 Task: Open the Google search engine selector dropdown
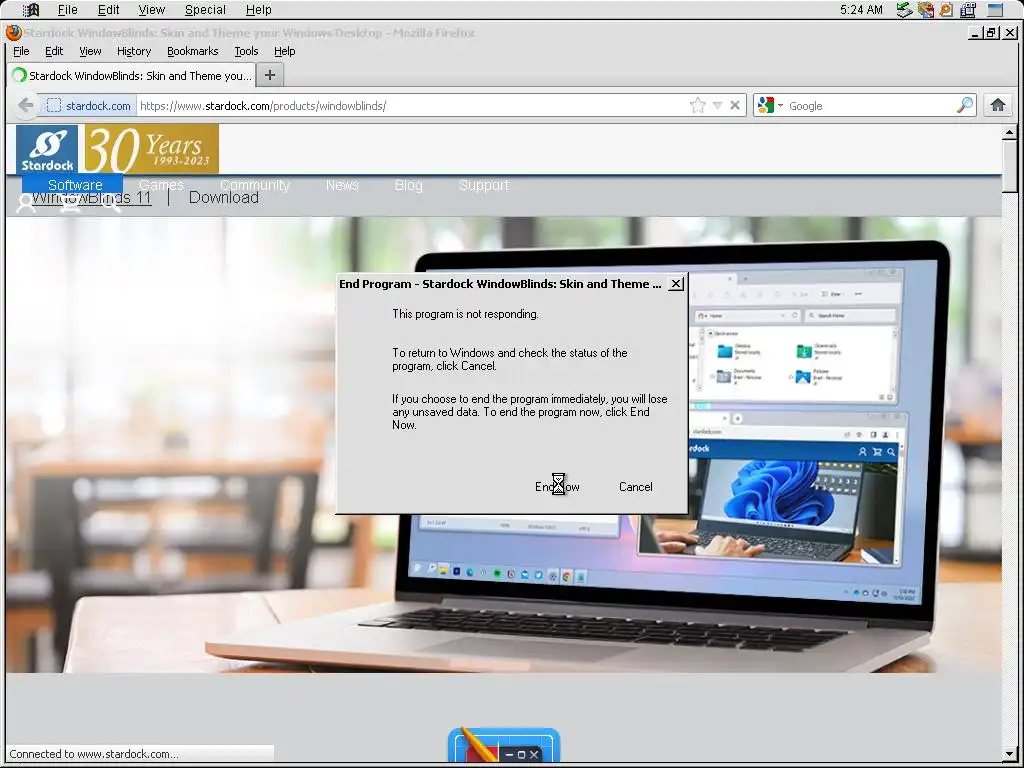pos(771,105)
